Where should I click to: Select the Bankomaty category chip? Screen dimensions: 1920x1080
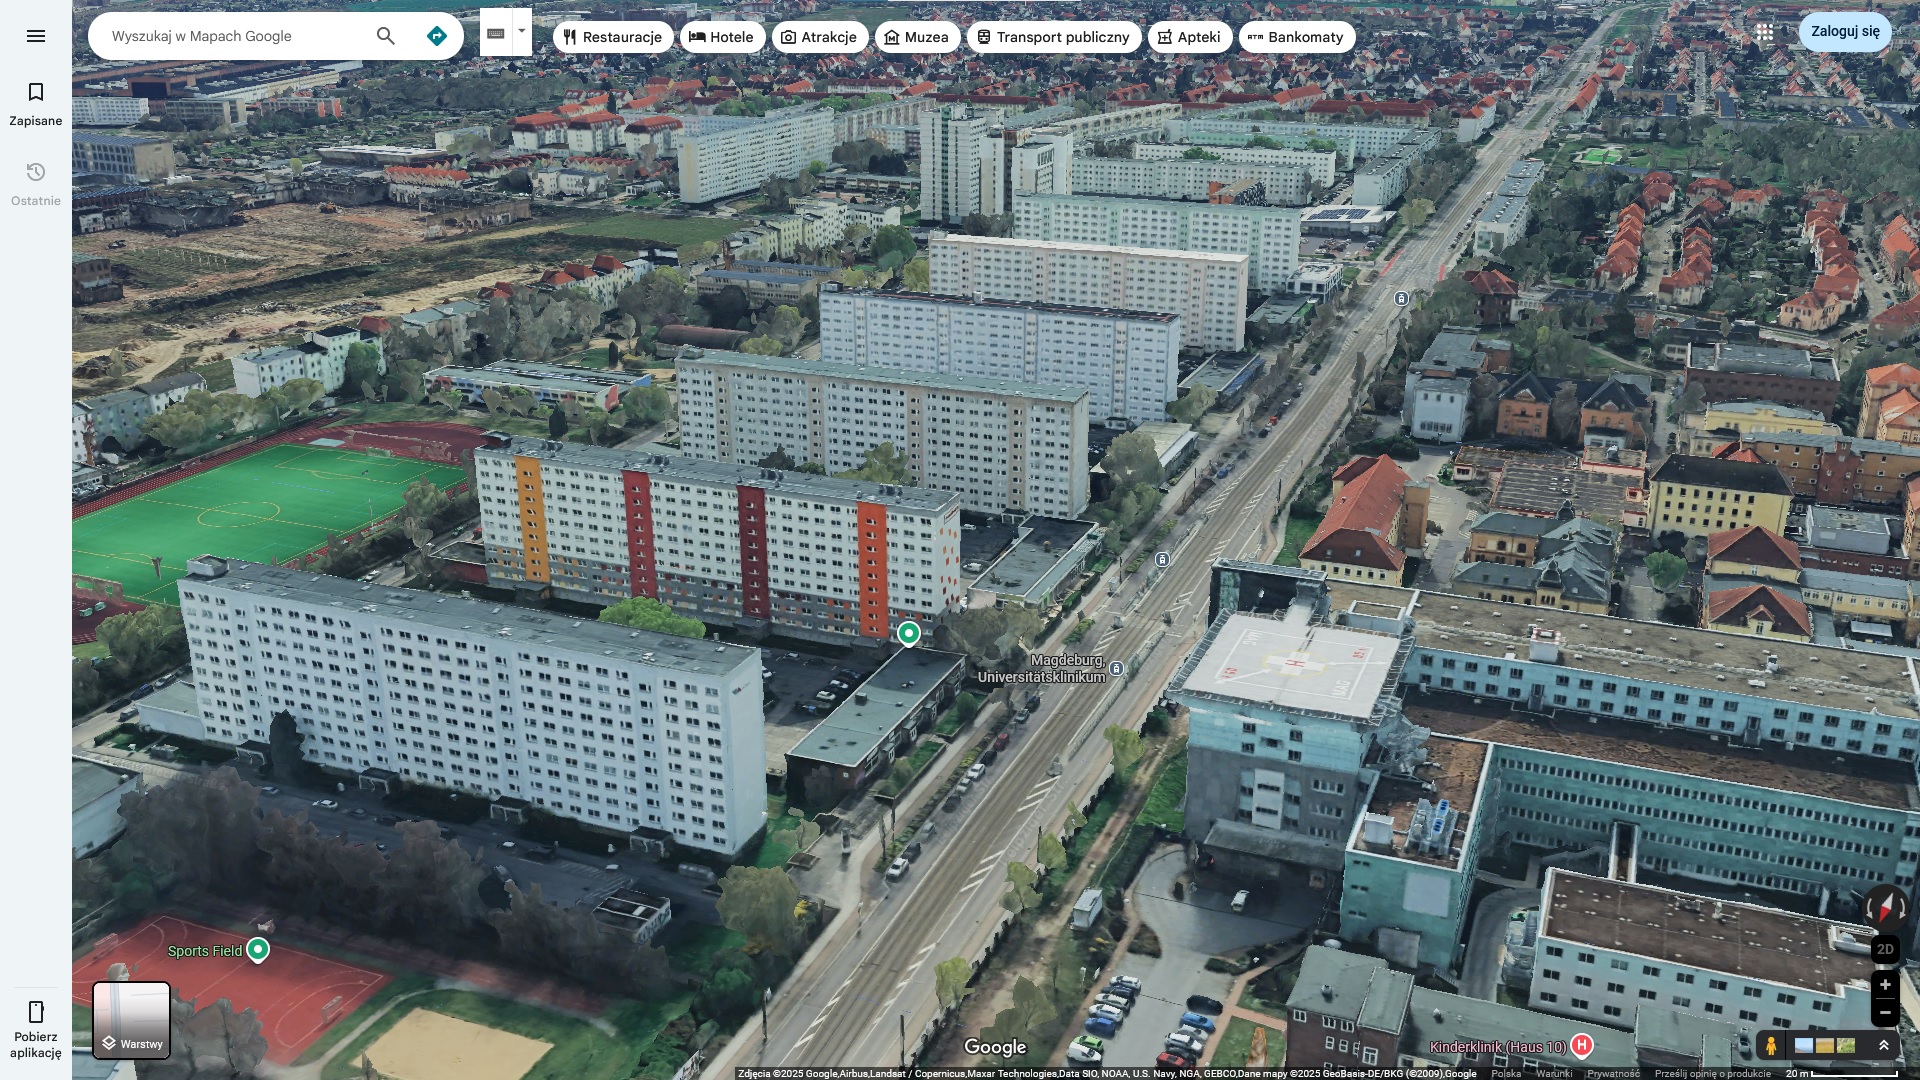pyautogui.click(x=1297, y=37)
